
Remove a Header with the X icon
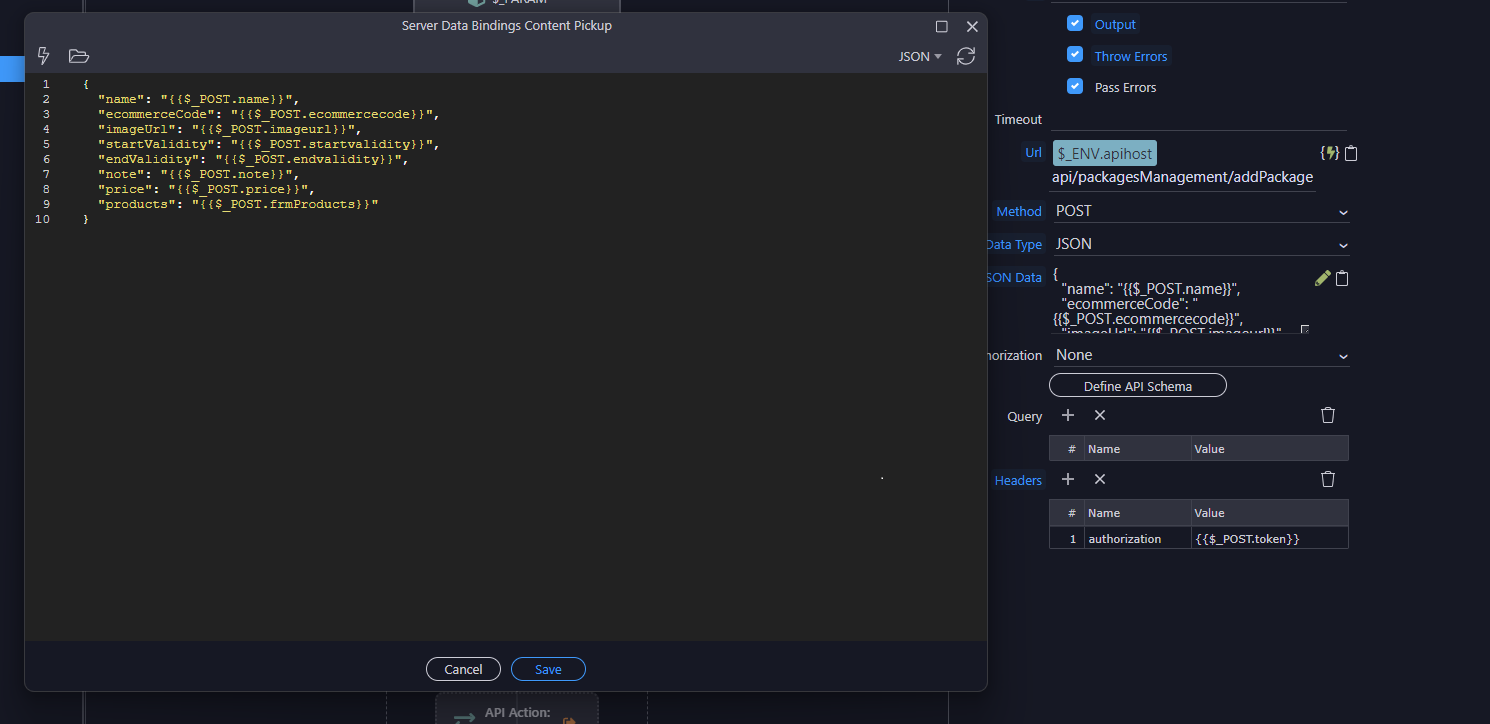coord(1099,479)
